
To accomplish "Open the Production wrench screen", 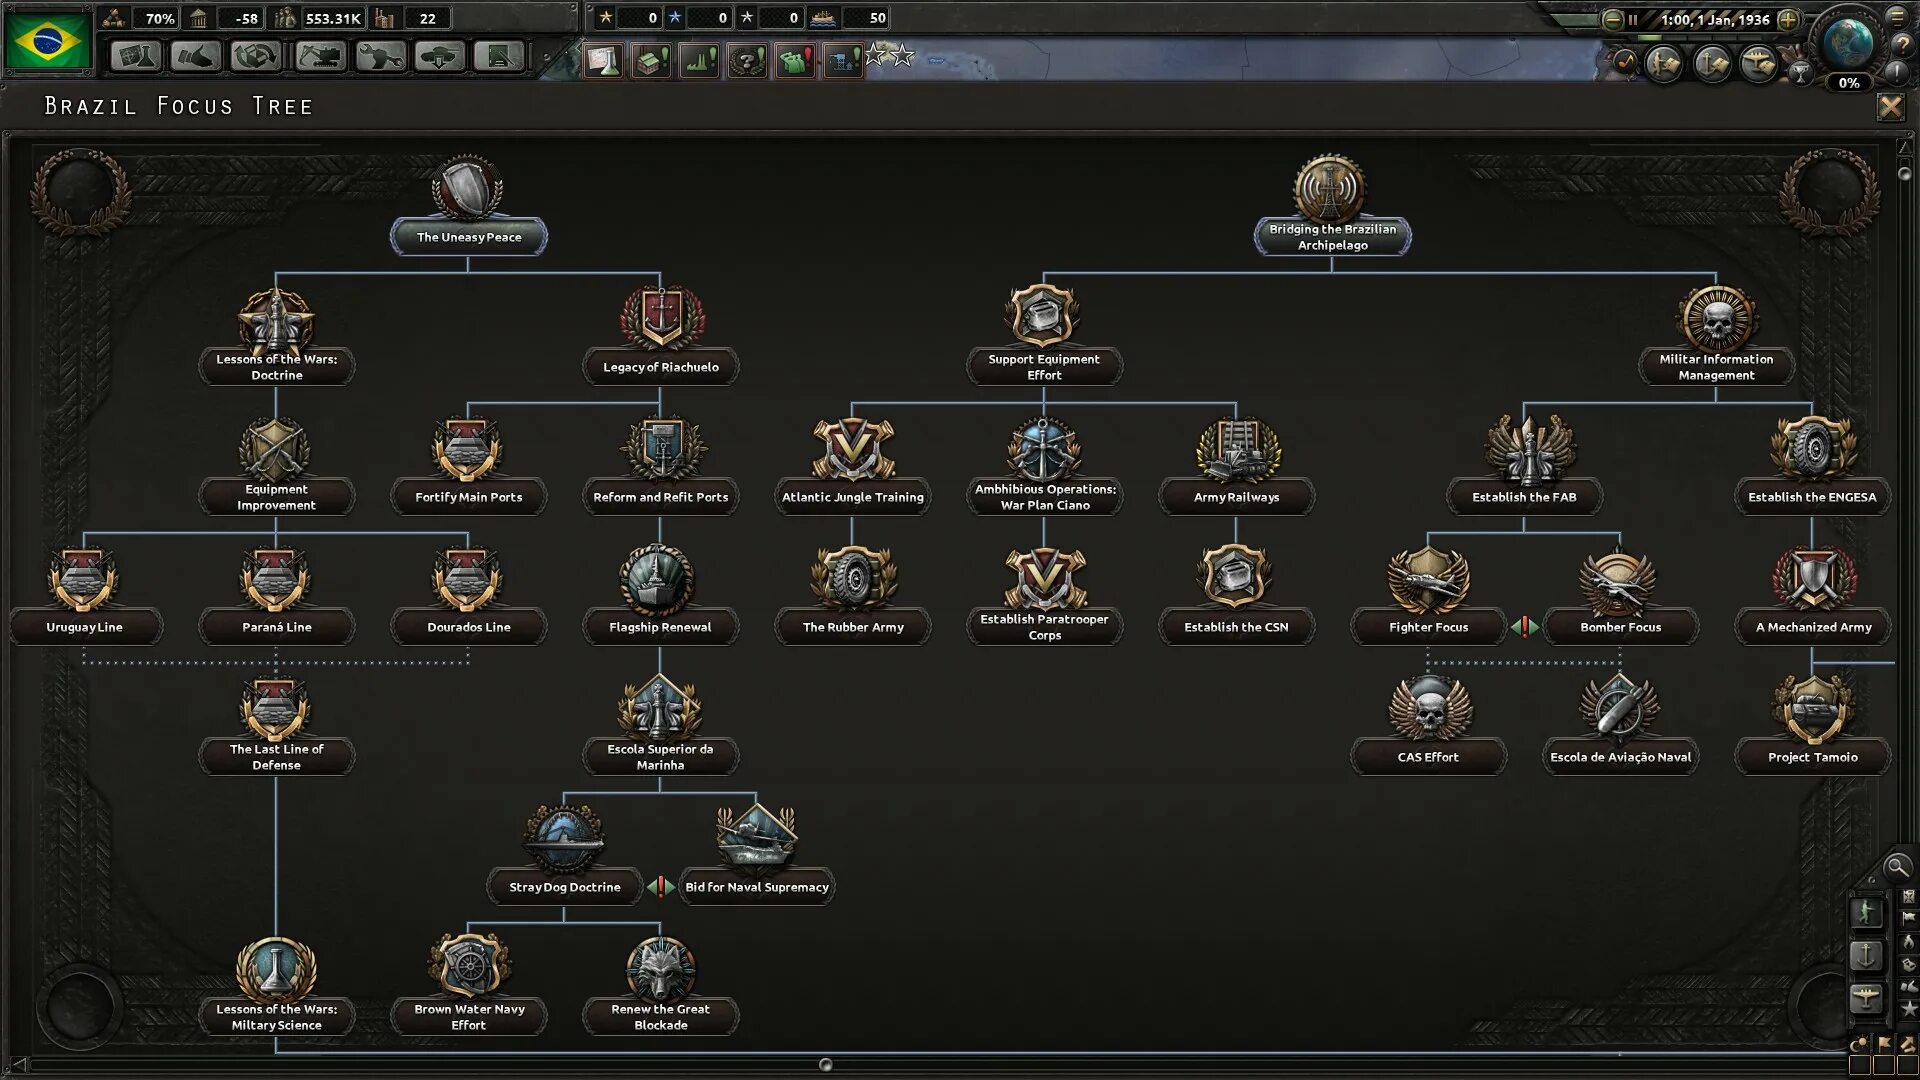I will point(379,56).
